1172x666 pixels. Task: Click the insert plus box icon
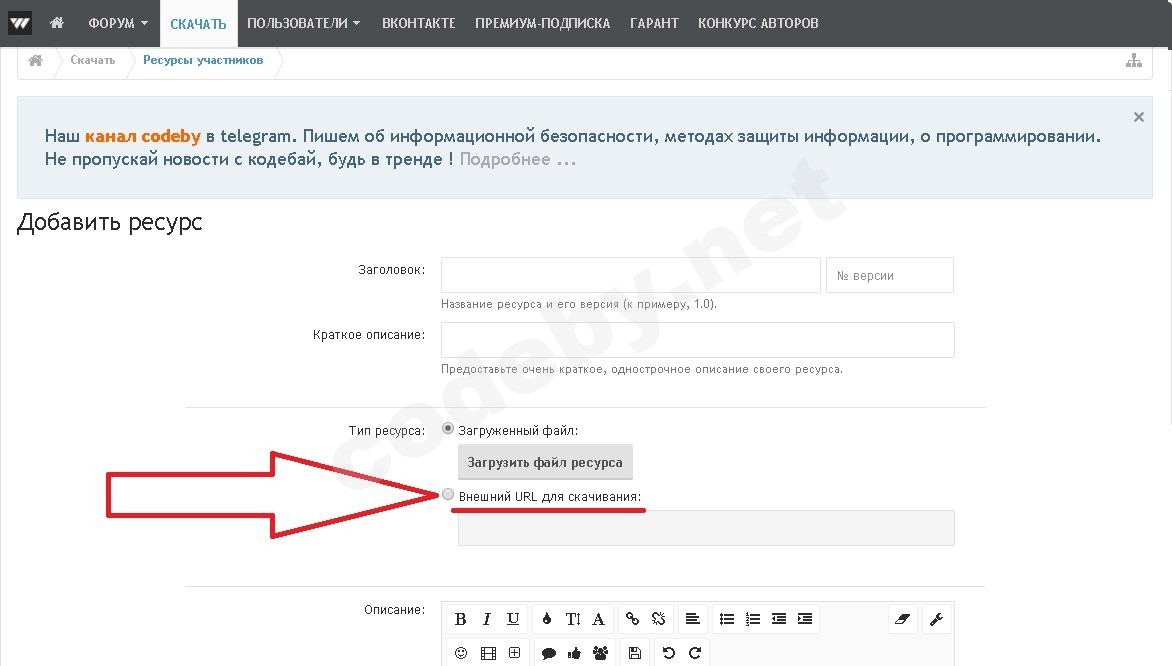[514, 653]
